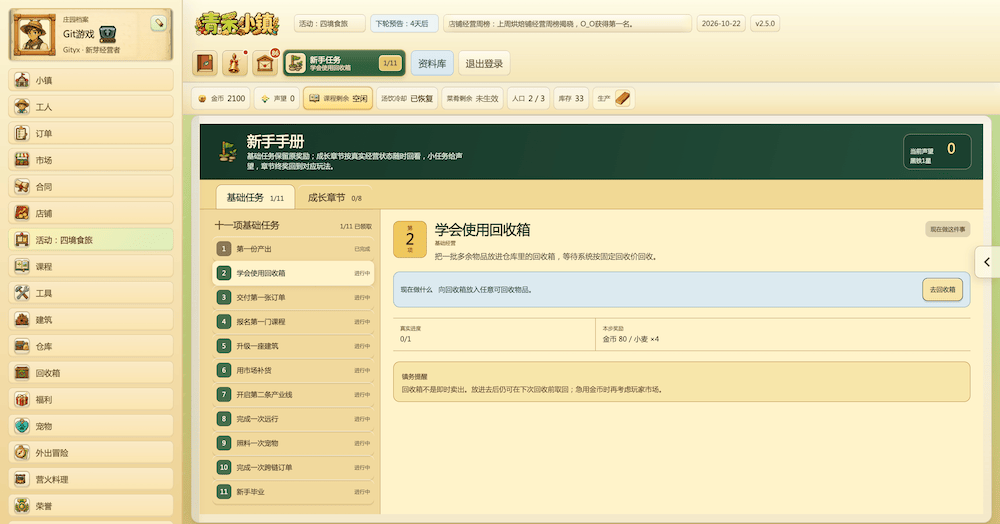Click the date 2026-10-22 label

[x=721, y=24]
